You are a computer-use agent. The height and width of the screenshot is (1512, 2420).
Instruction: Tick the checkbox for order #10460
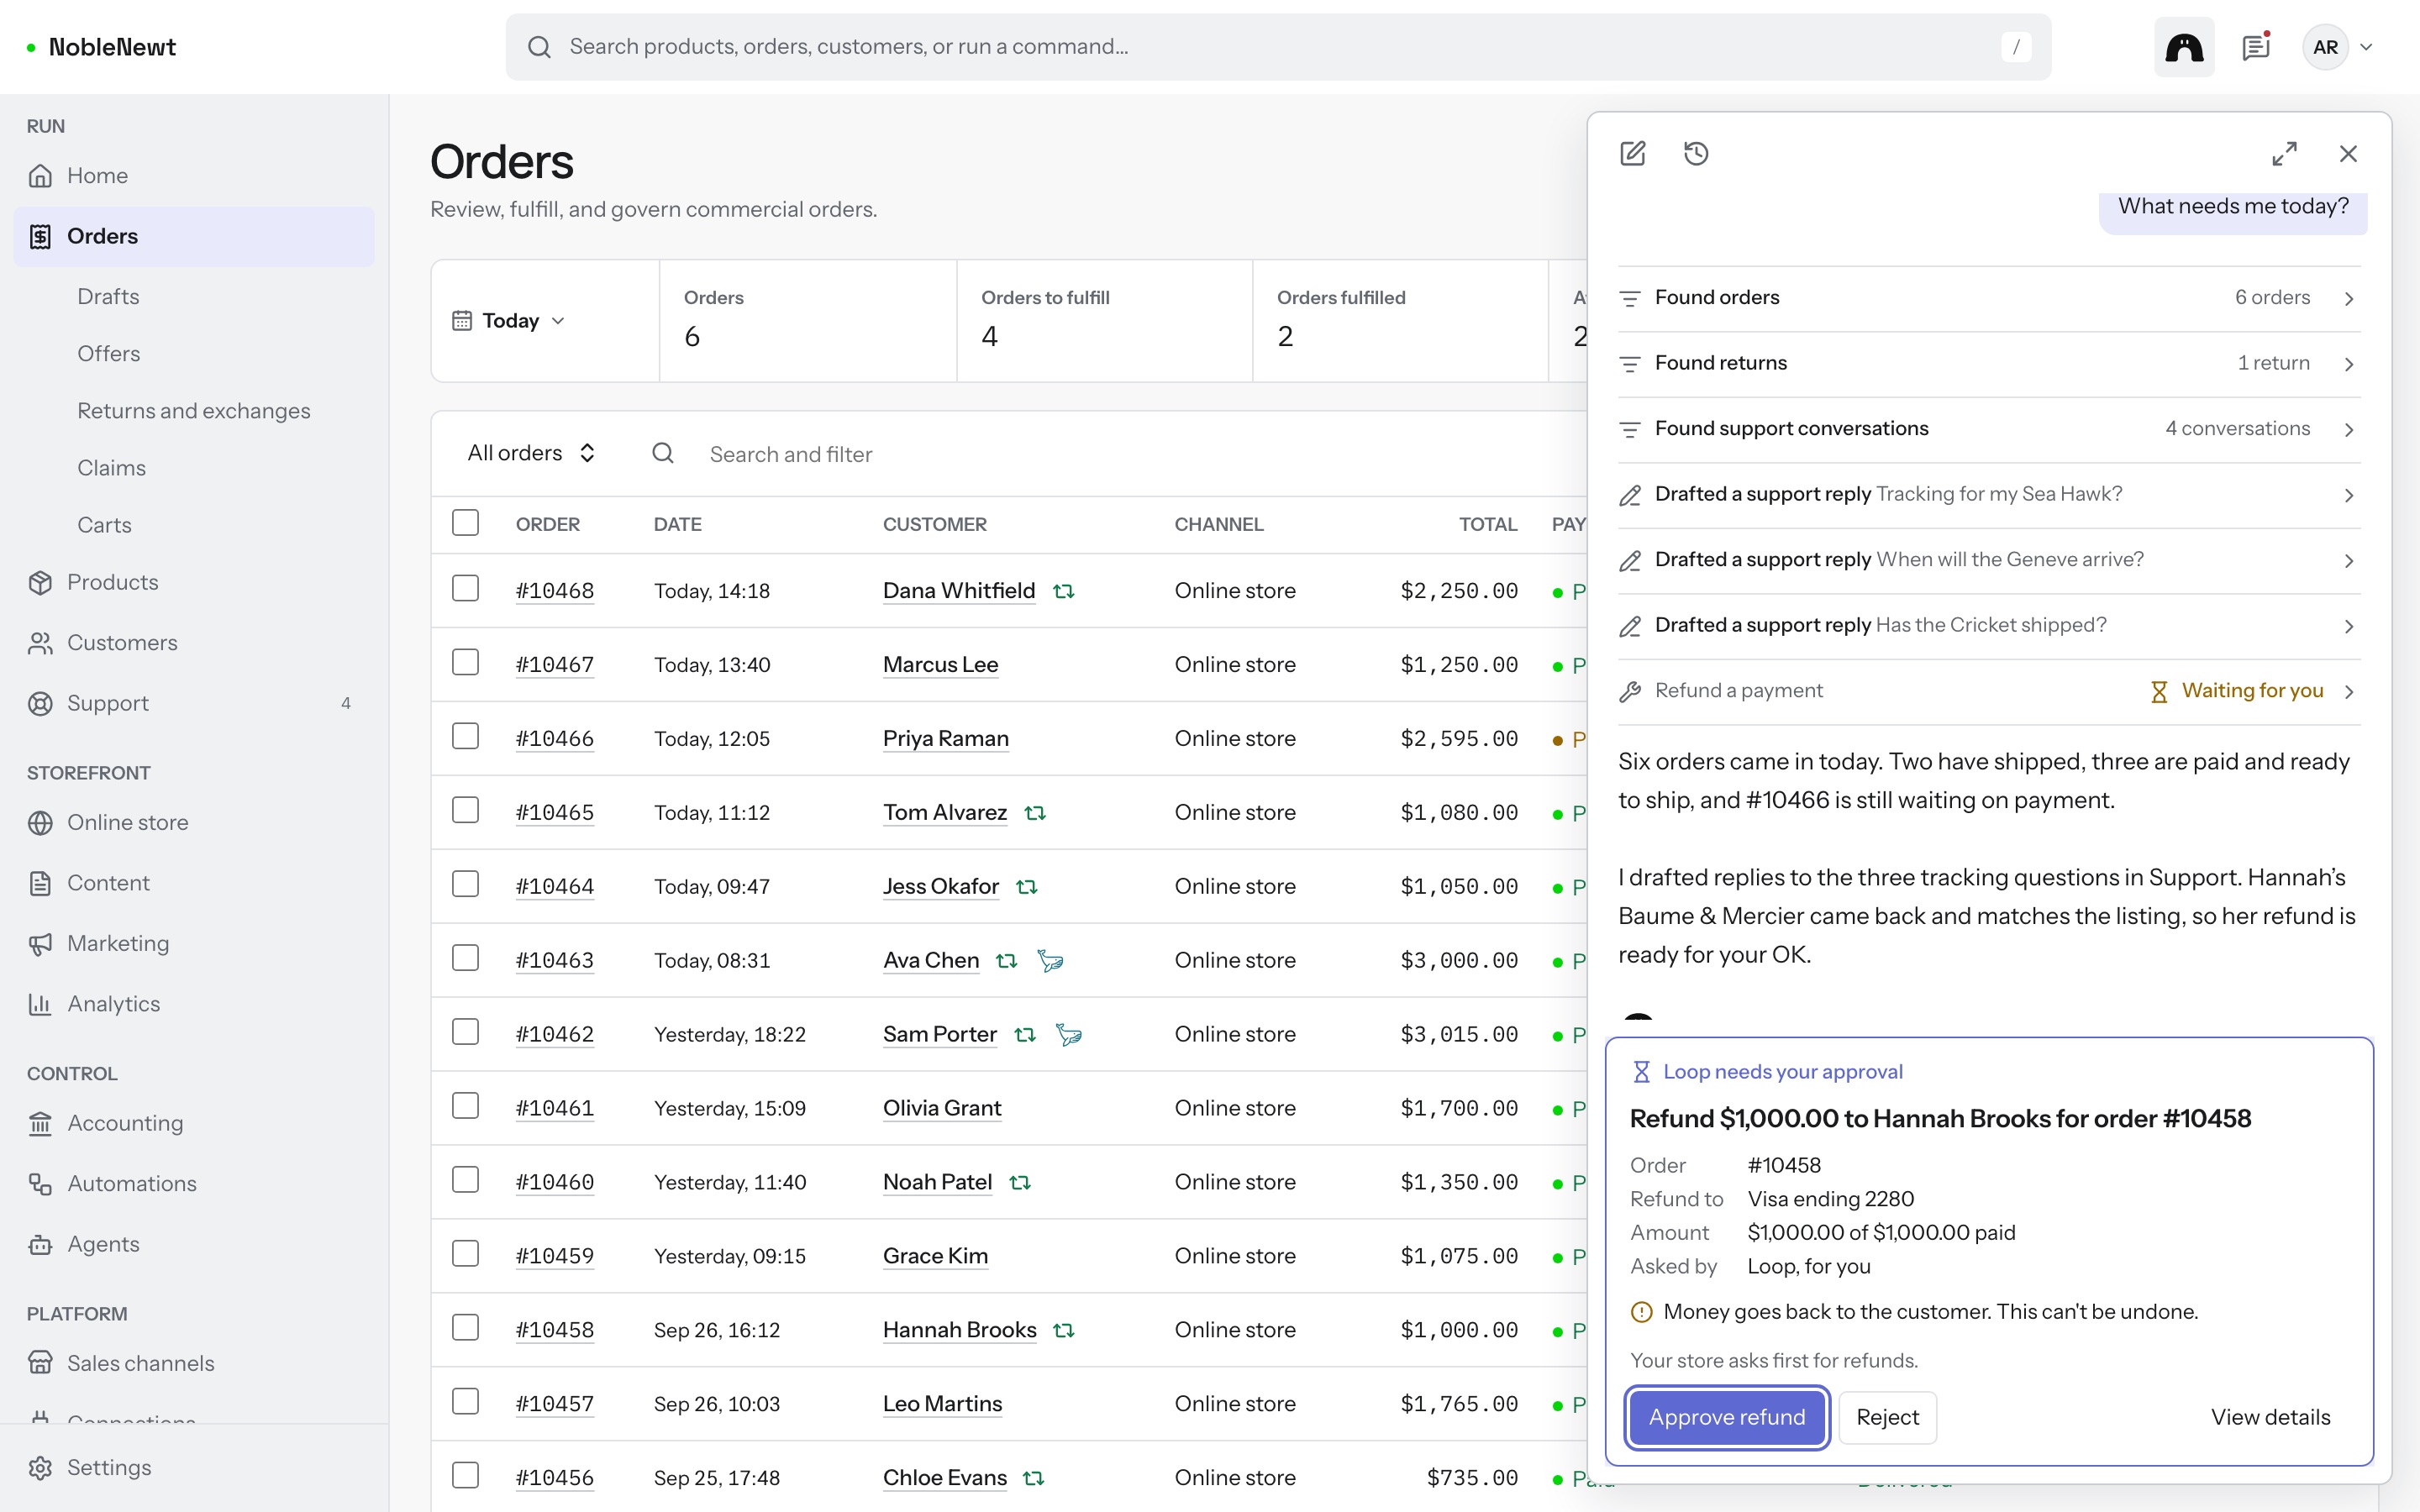[x=465, y=1181]
